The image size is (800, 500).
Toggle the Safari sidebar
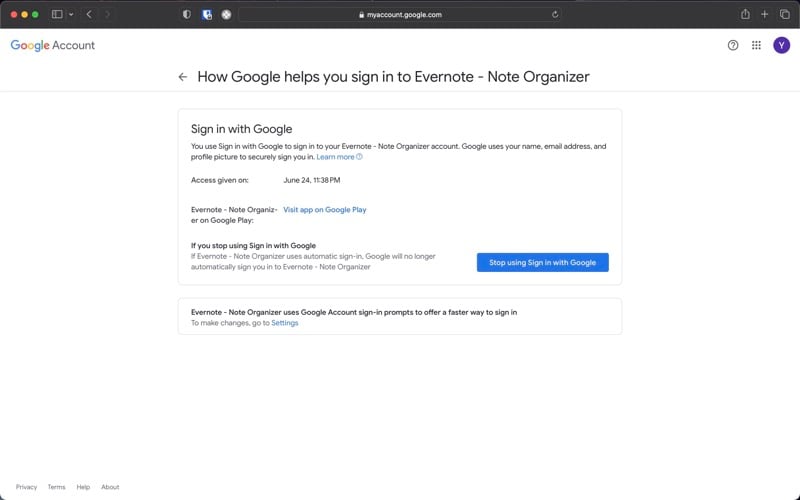click(57, 14)
